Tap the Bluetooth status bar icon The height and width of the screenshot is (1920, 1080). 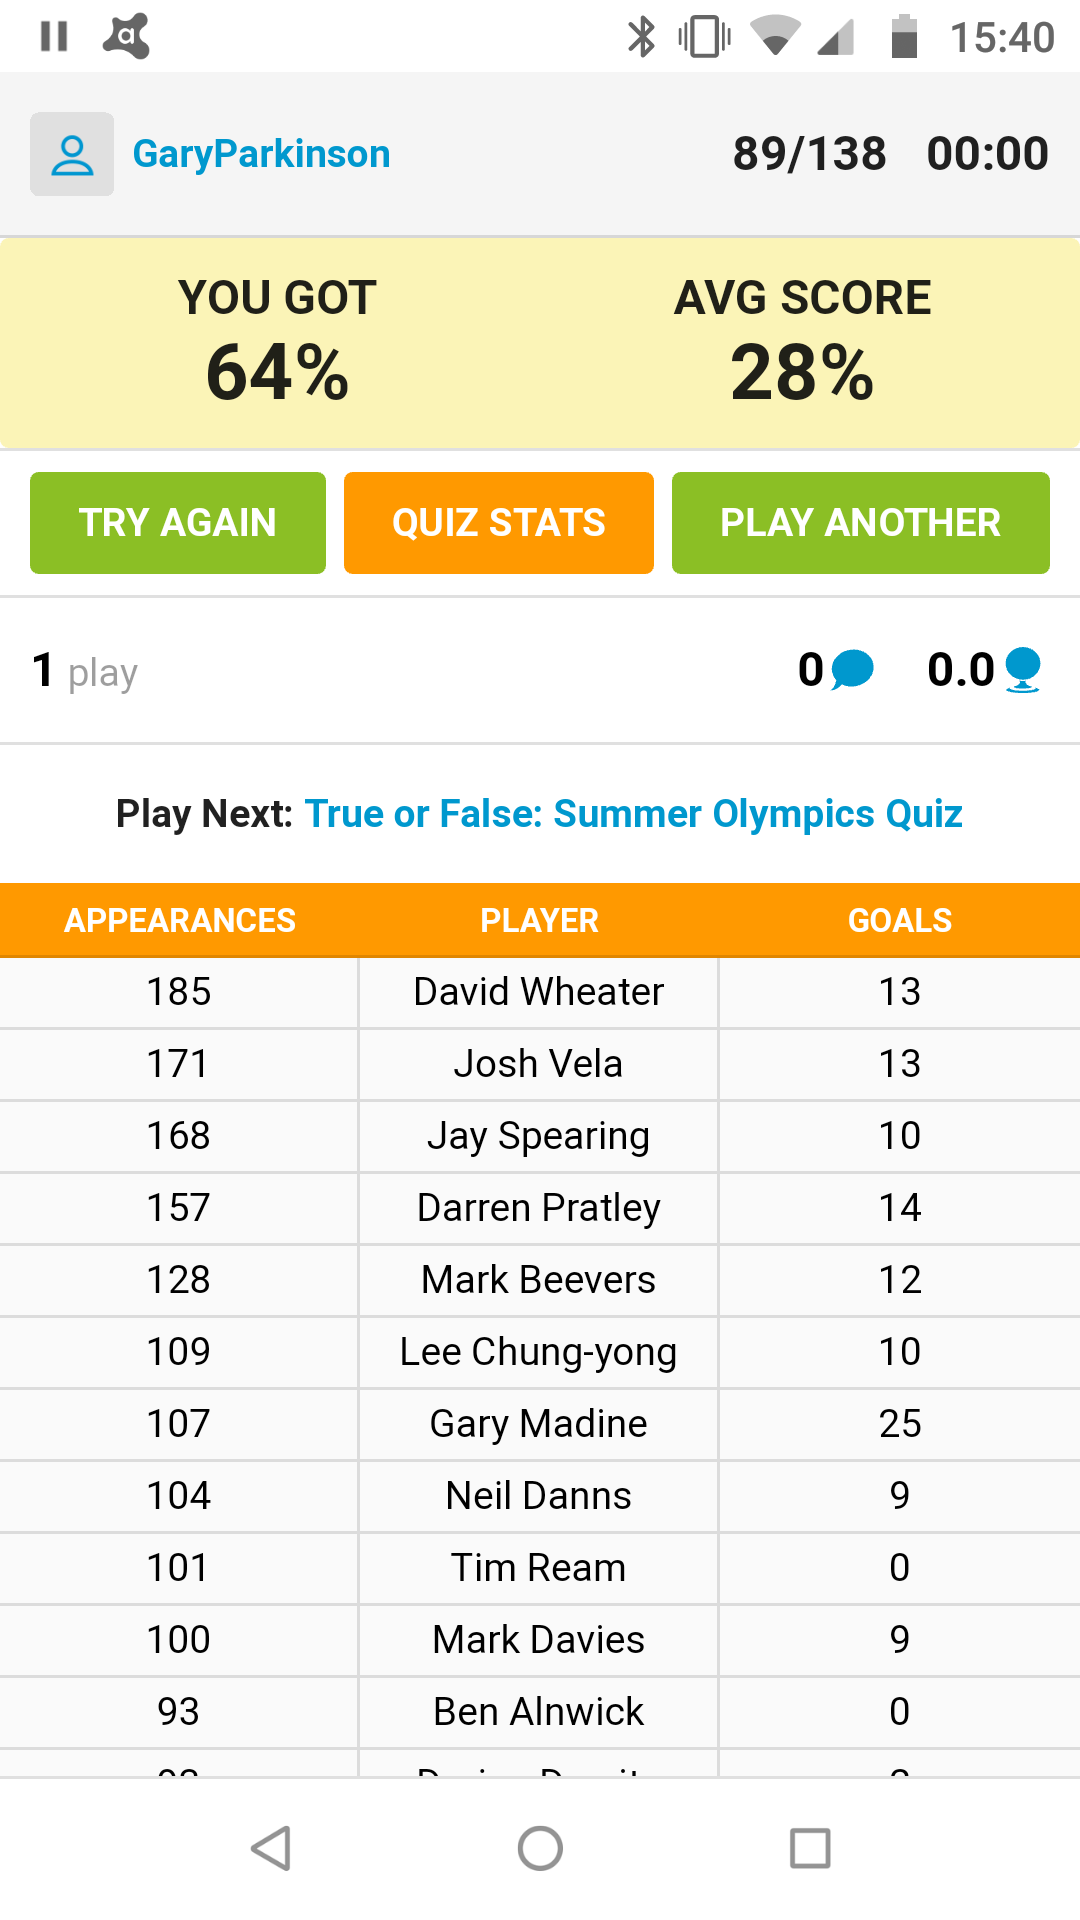(x=641, y=37)
